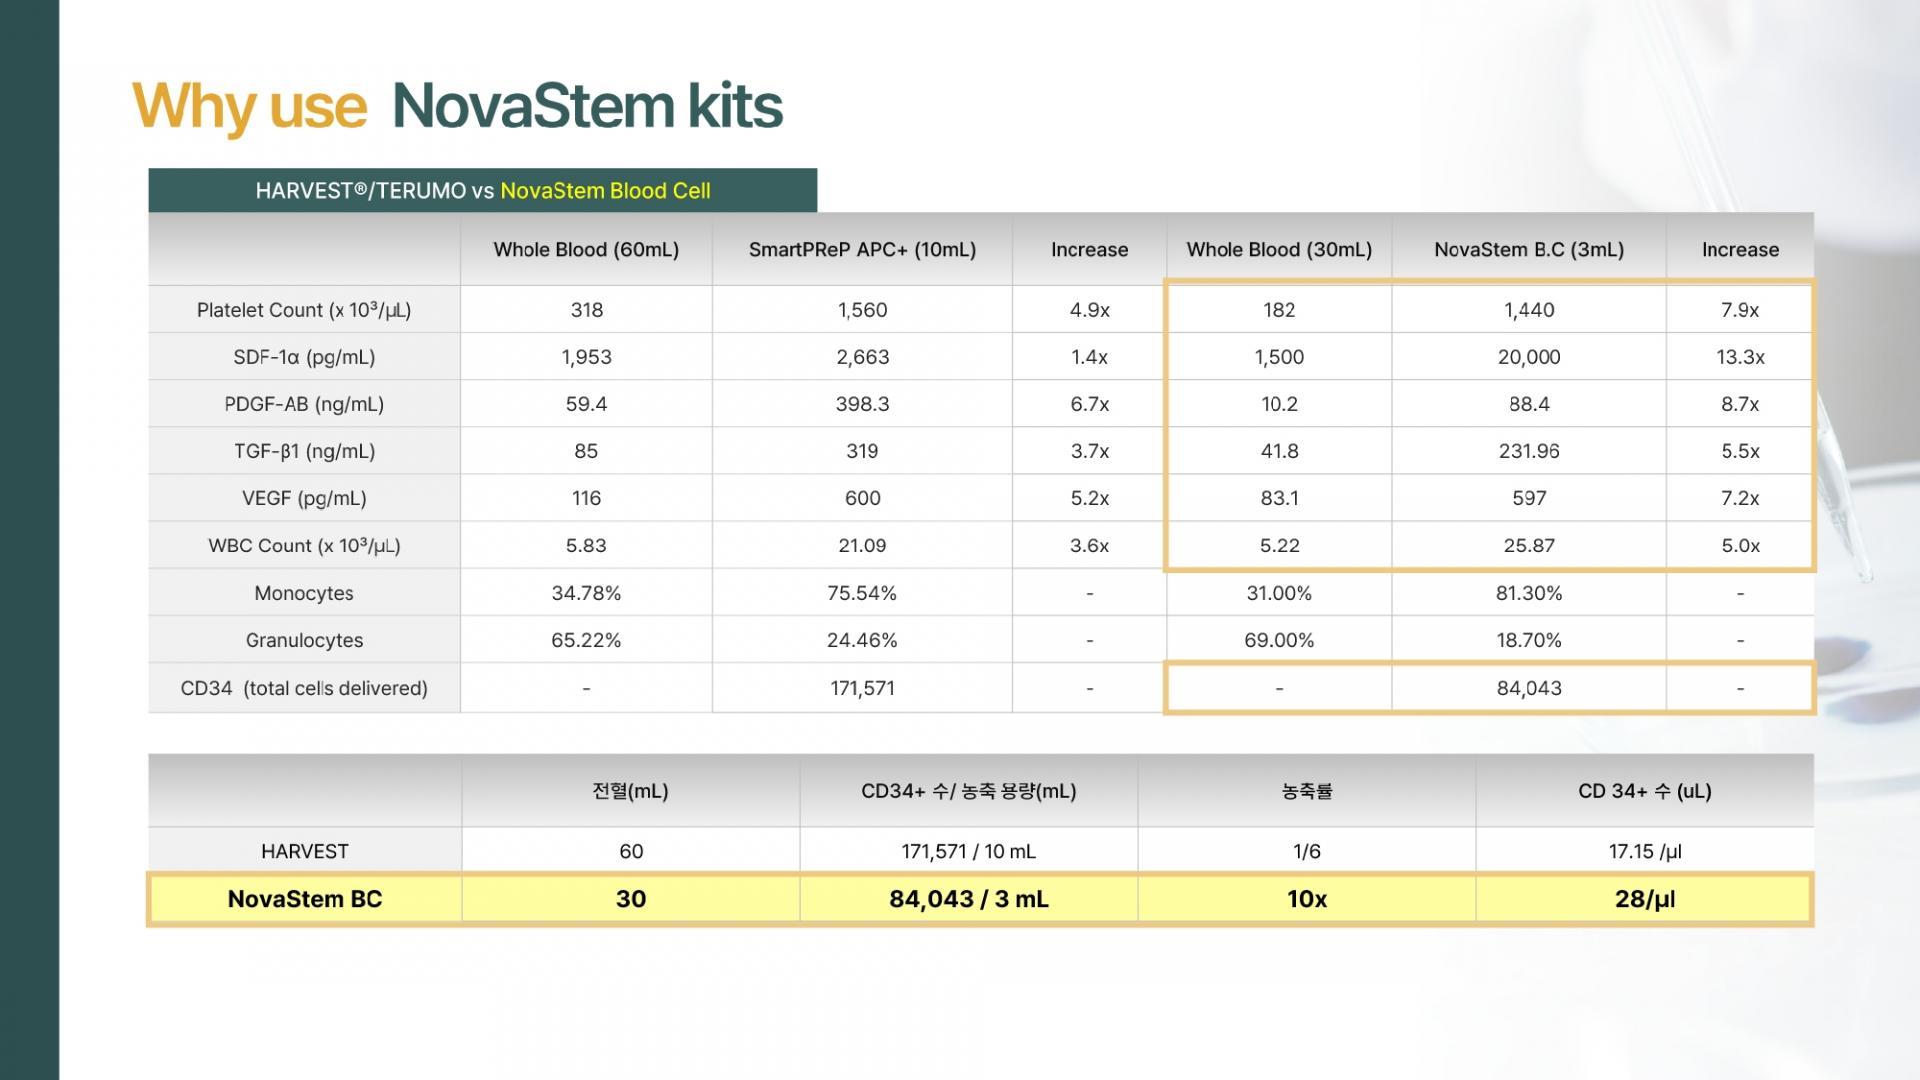The image size is (1920, 1080).
Task: Click the "Why use NovaStem kits" slide title
Action: [x=457, y=106]
